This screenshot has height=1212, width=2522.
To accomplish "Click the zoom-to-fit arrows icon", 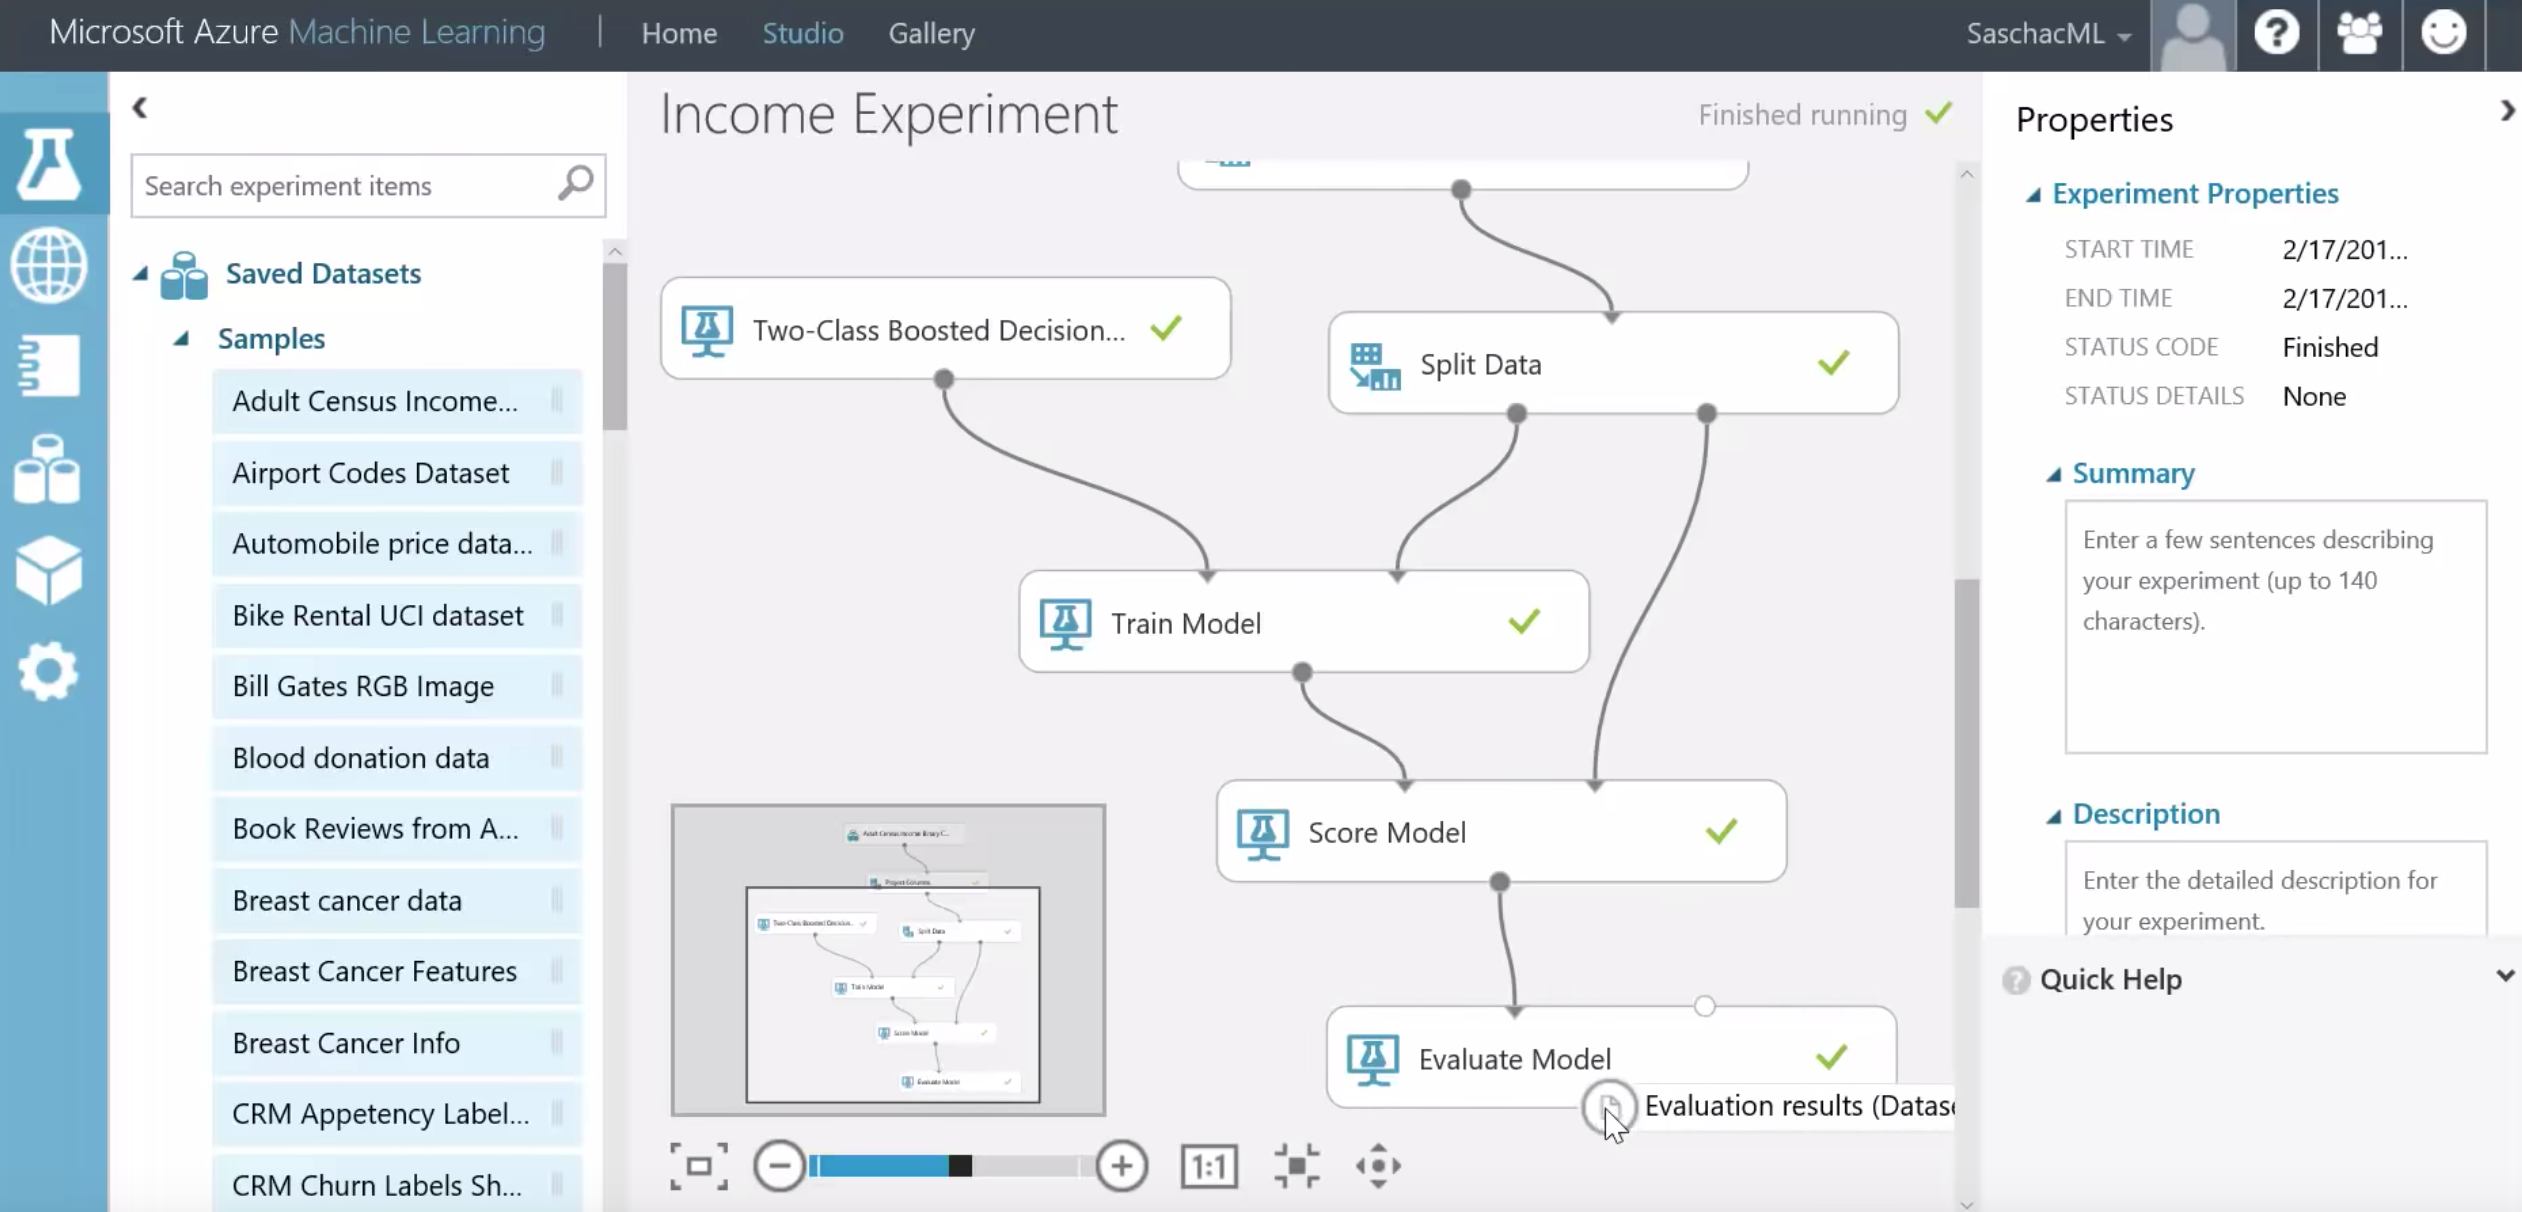I will (x=1297, y=1166).
